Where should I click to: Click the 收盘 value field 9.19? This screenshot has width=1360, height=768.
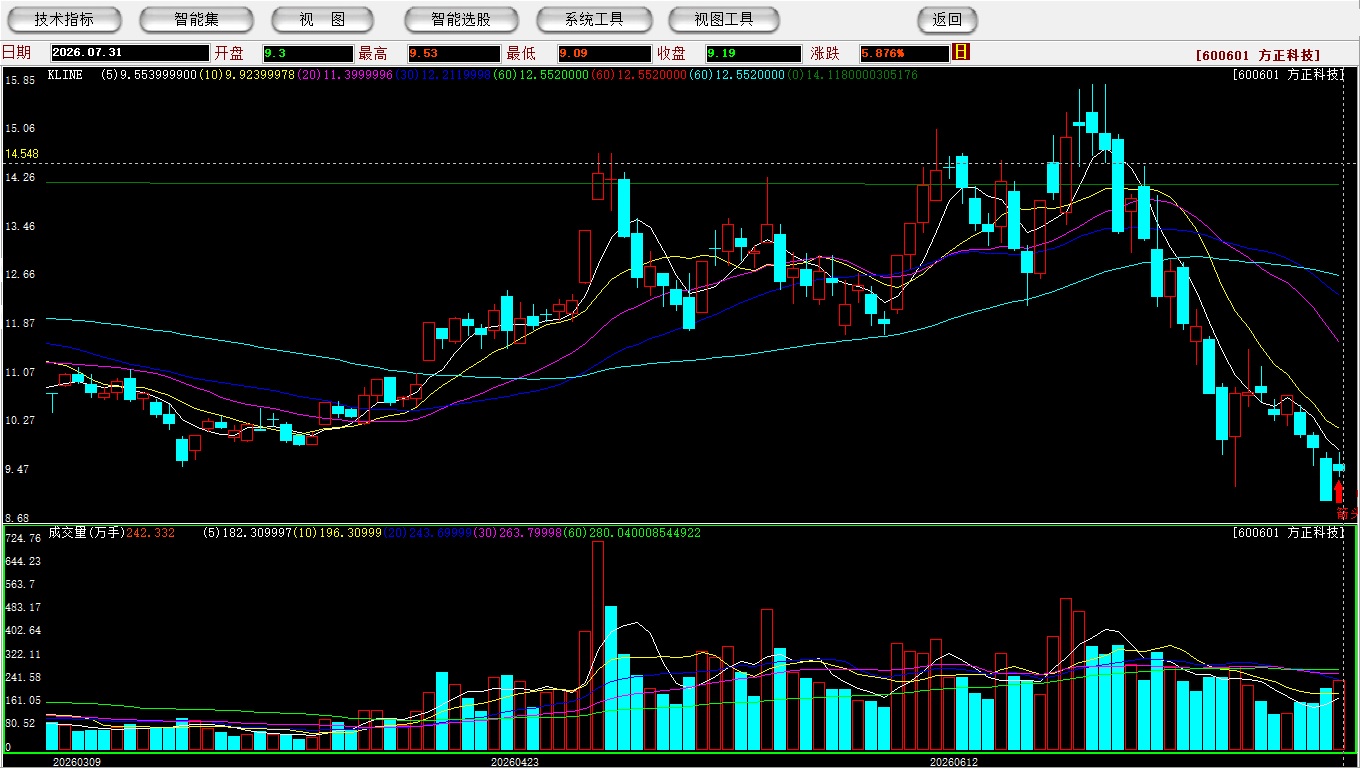[x=753, y=53]
